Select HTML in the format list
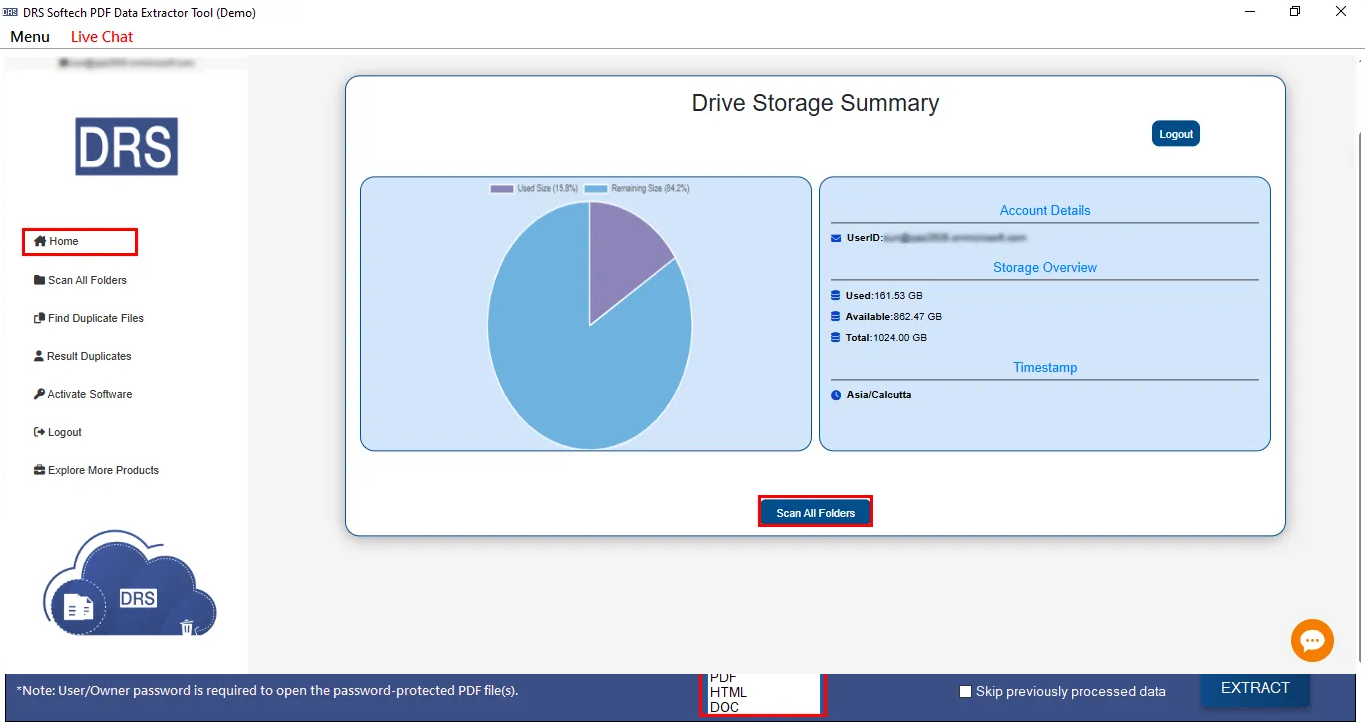 728,692
